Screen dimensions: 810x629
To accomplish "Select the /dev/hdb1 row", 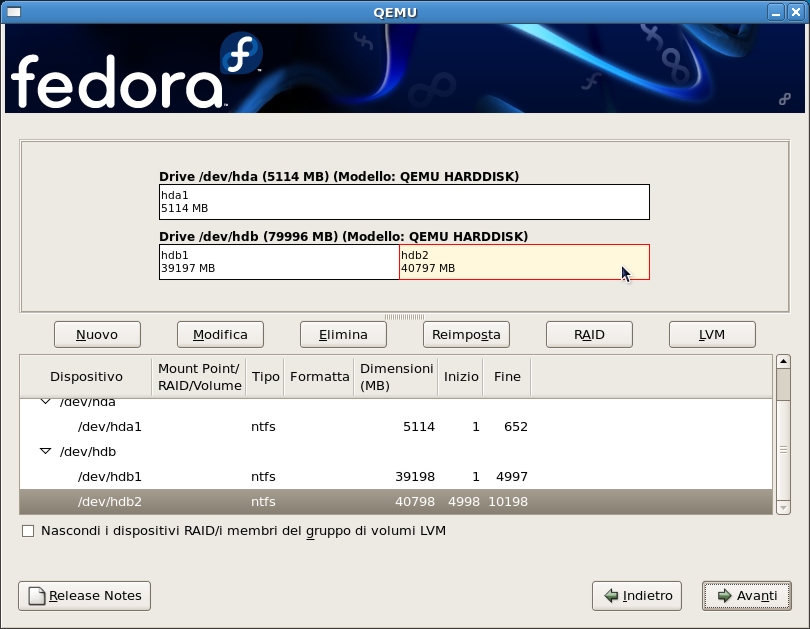I will [396, 476].
